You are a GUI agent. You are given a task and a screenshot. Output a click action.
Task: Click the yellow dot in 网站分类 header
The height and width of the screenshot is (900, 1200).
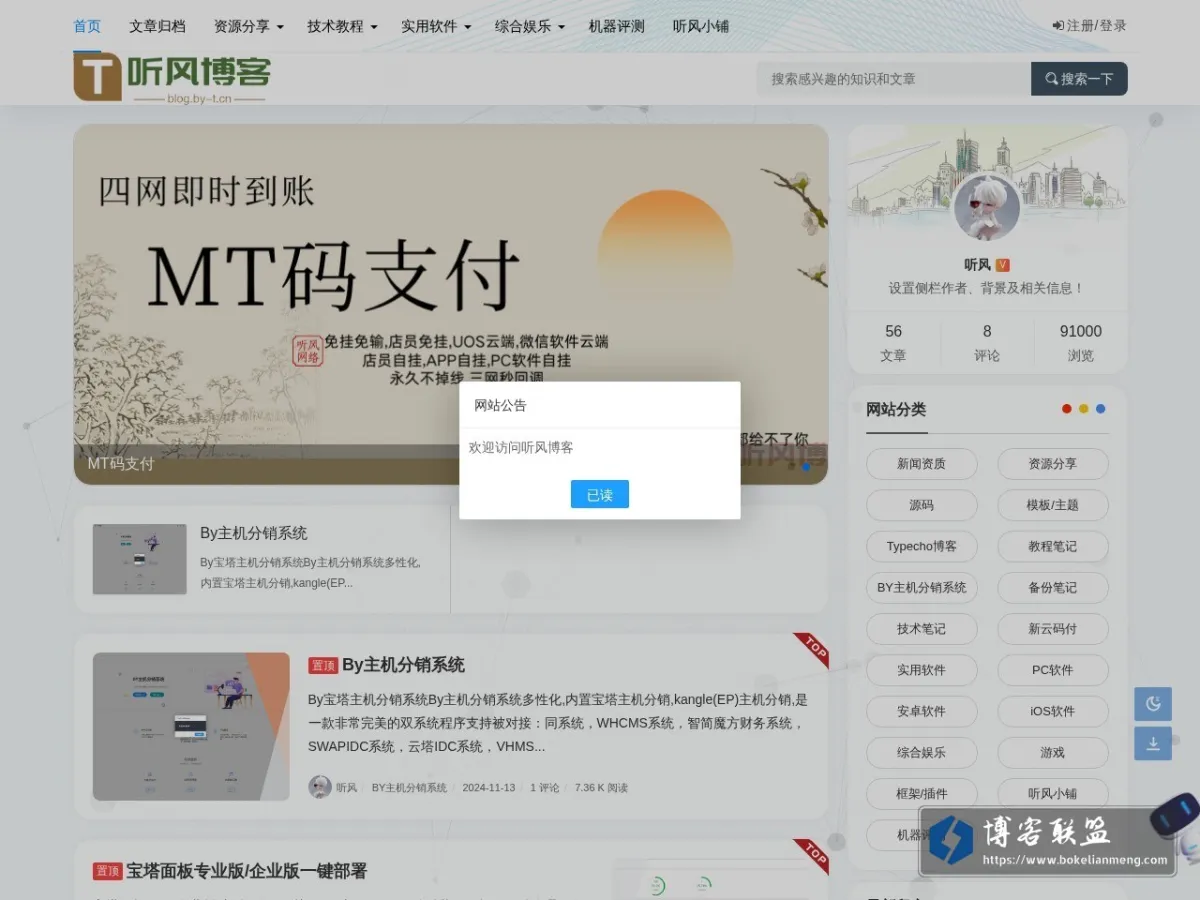(1084, 408)
